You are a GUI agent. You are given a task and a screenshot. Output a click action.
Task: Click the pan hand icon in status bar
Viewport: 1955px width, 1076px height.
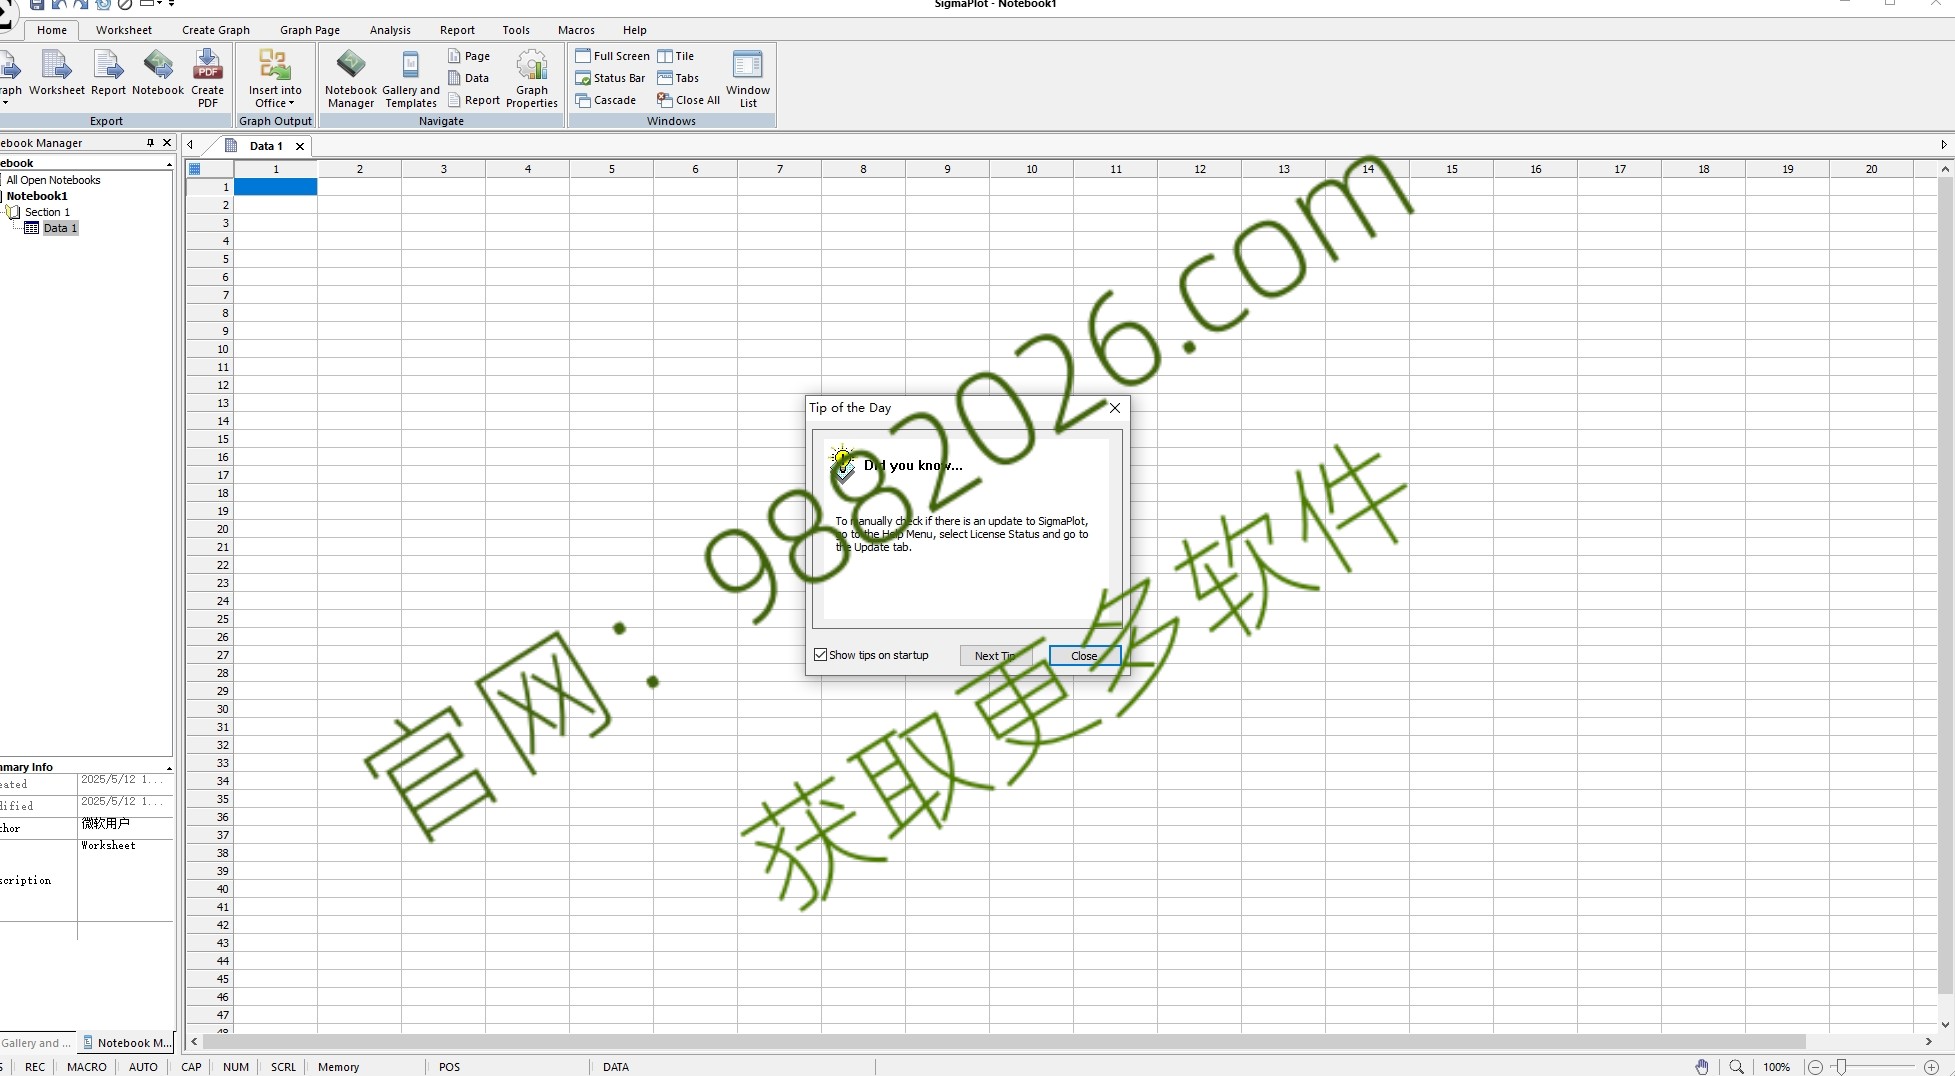click(1702, 1067)
